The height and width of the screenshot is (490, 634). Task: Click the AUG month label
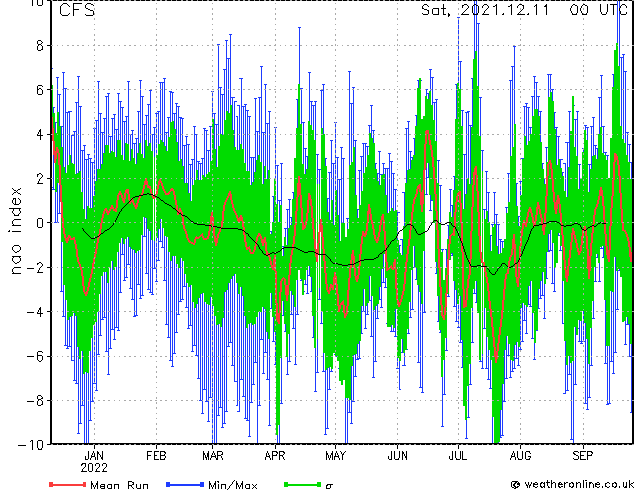click(x=520, y=456)
